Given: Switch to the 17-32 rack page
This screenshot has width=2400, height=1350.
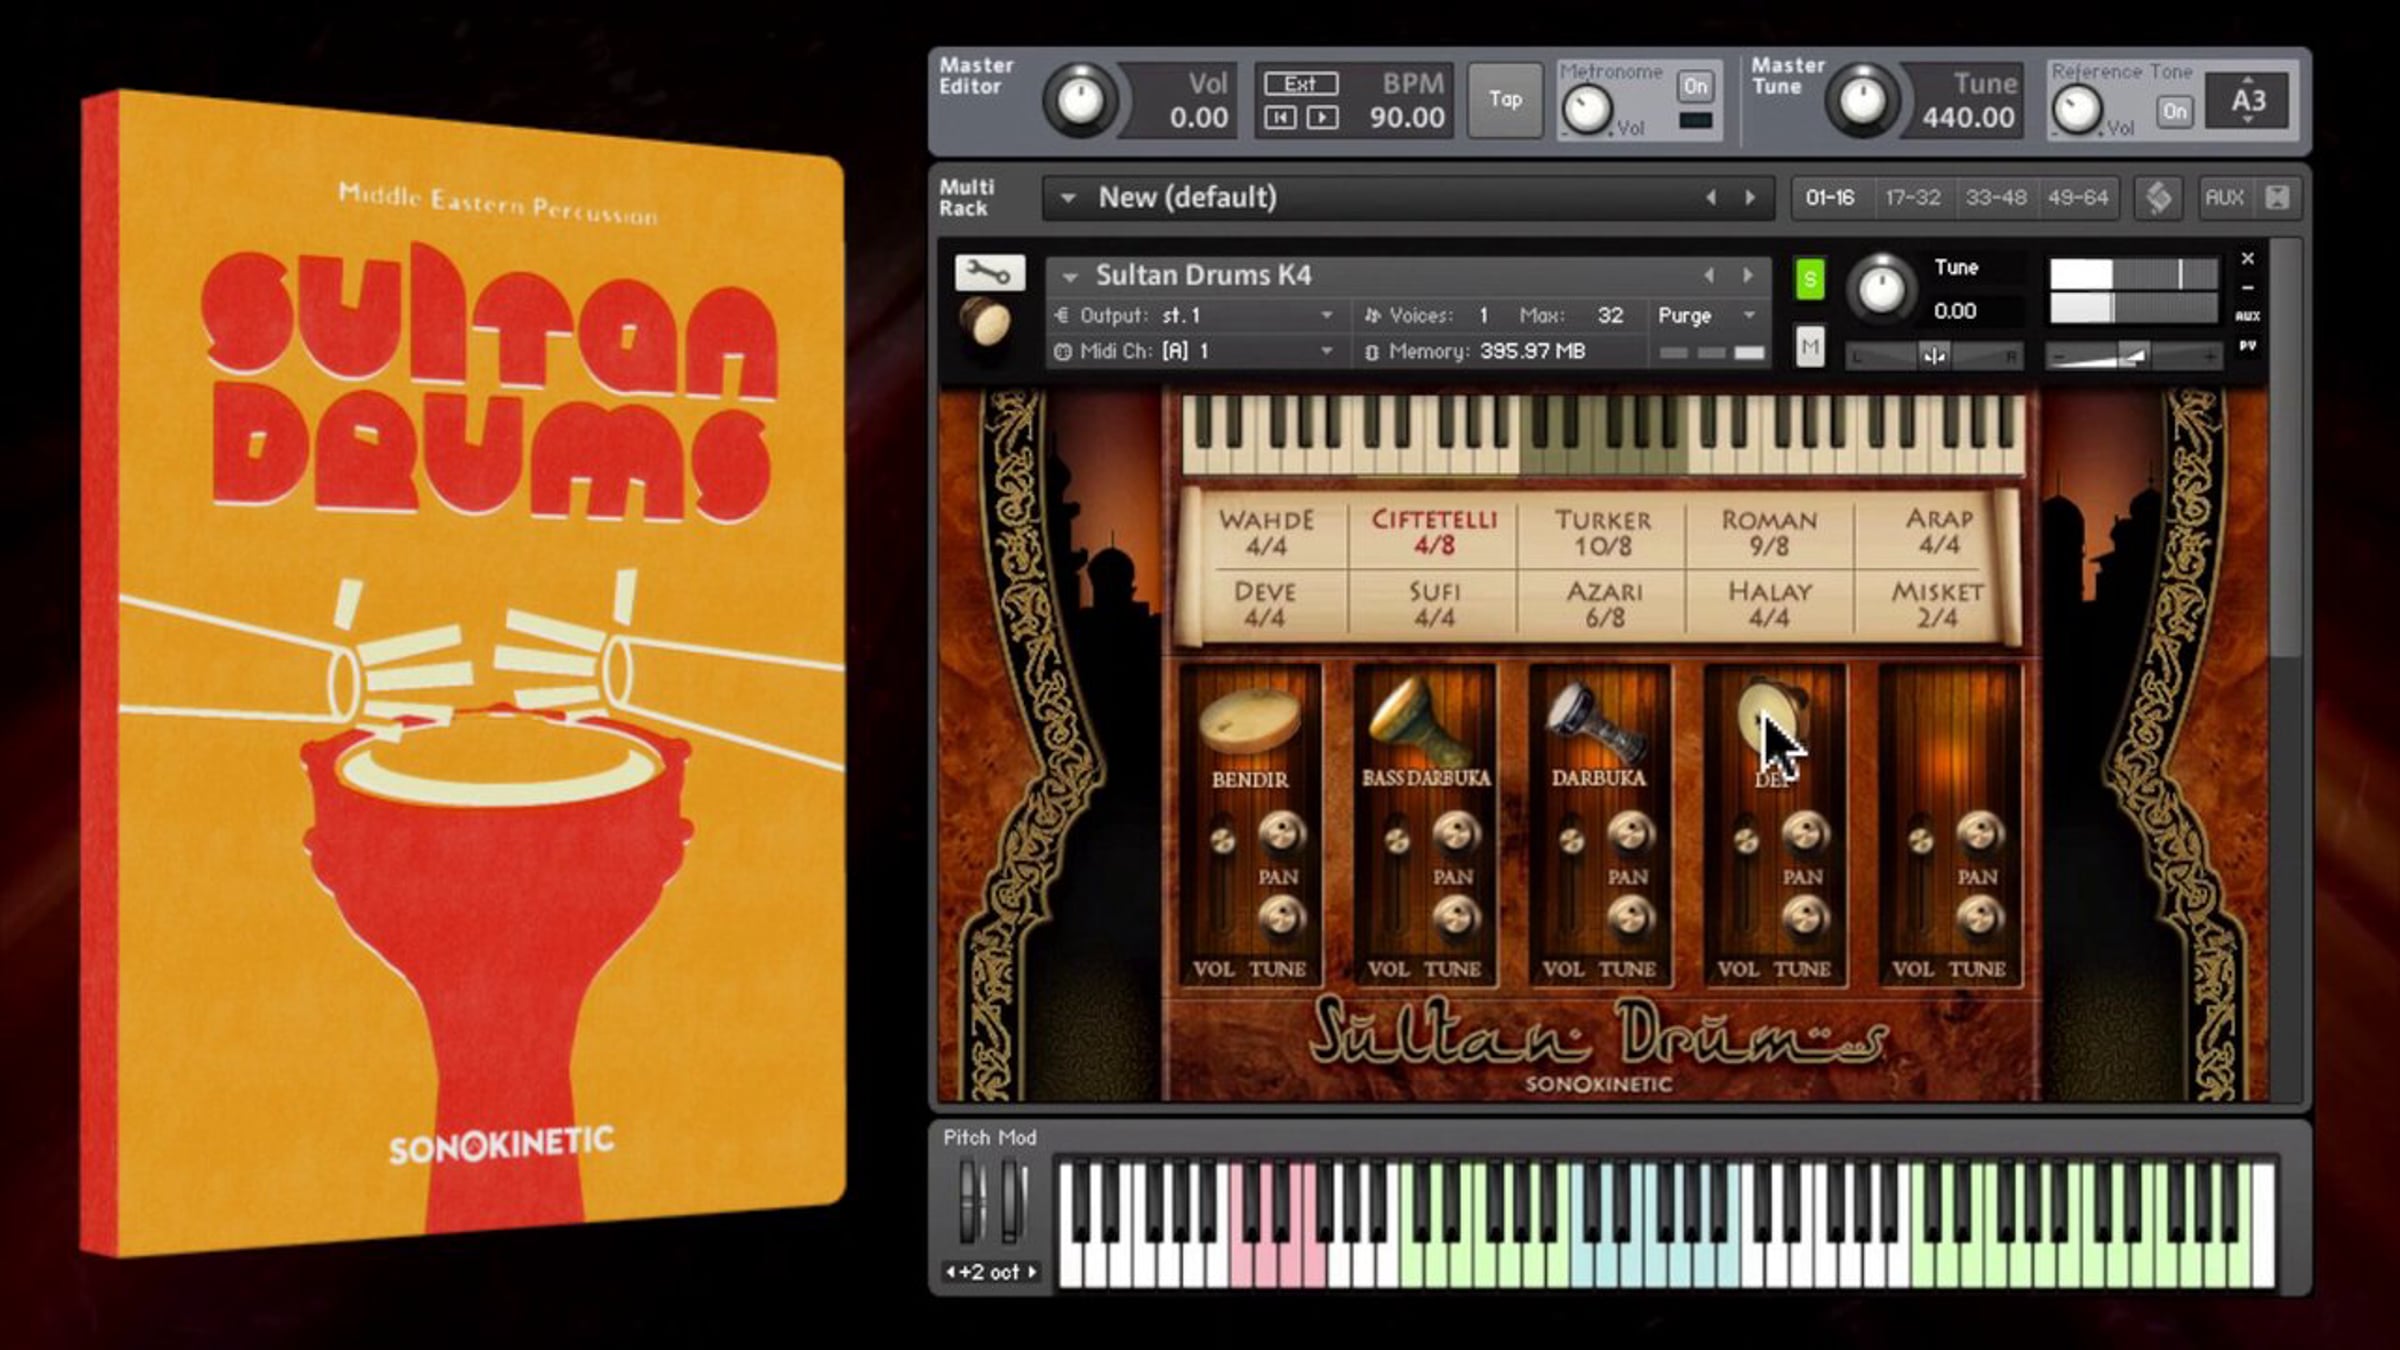Looking at the screenshot, I should pyautogui.click(x=1912, y=198).
